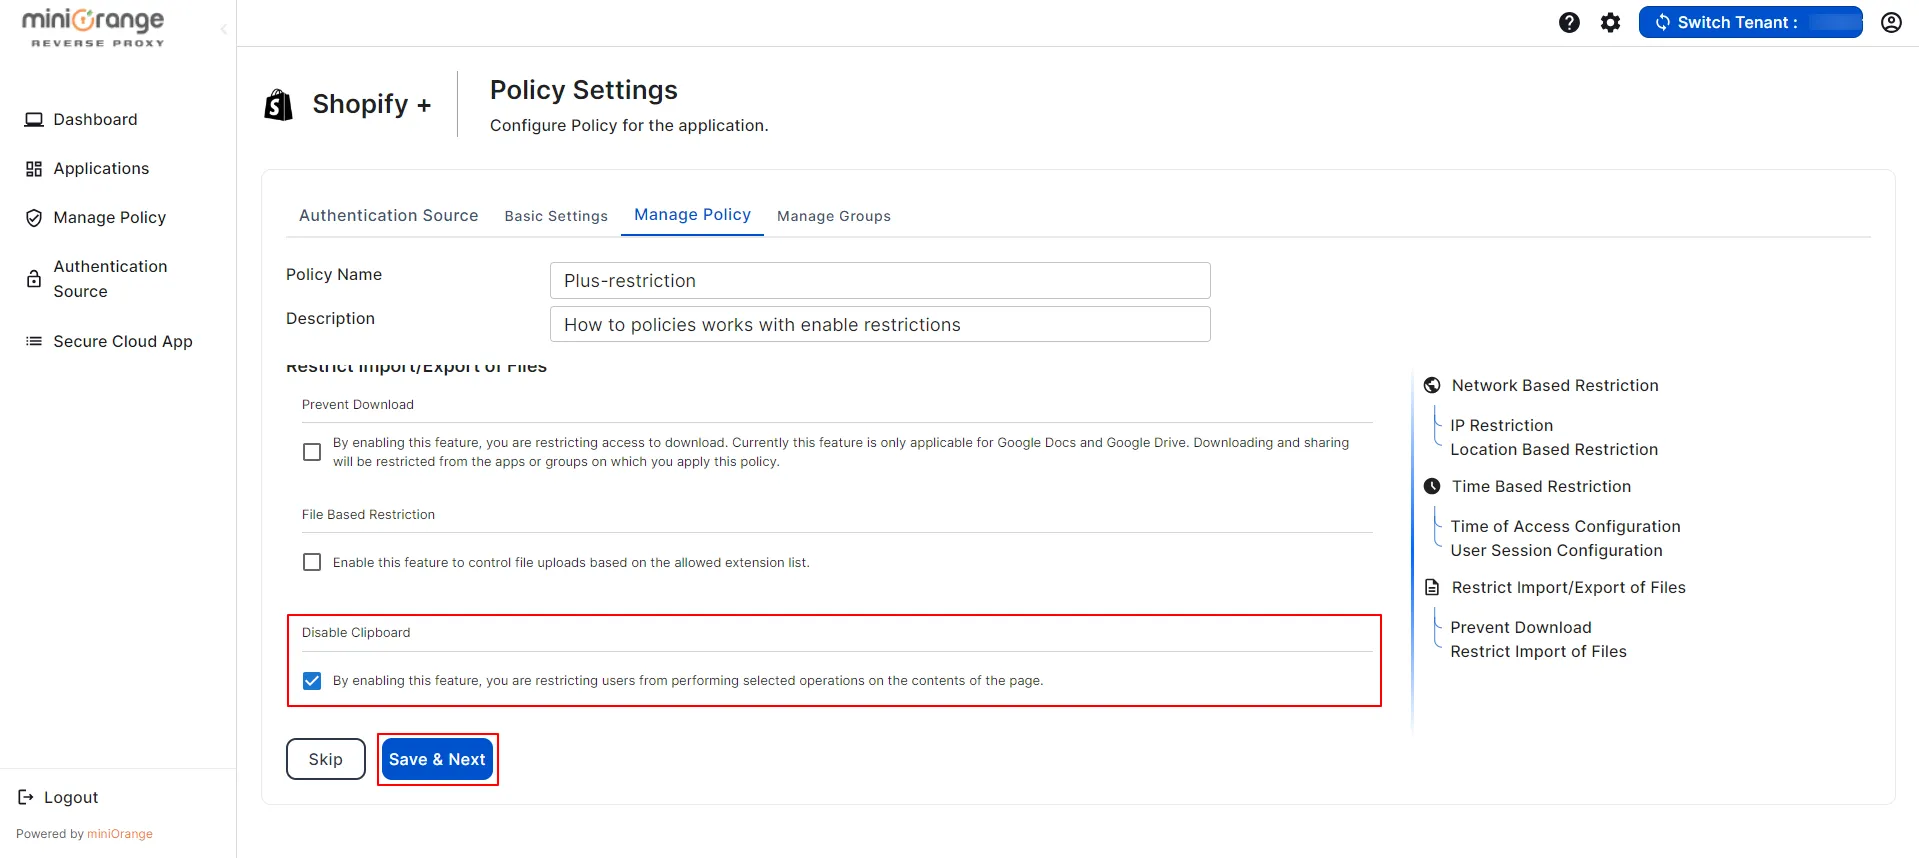Screen dimensions: 1919x858
Task: Jump to User Session Configuration
Action: click(x=1556, y=551)
